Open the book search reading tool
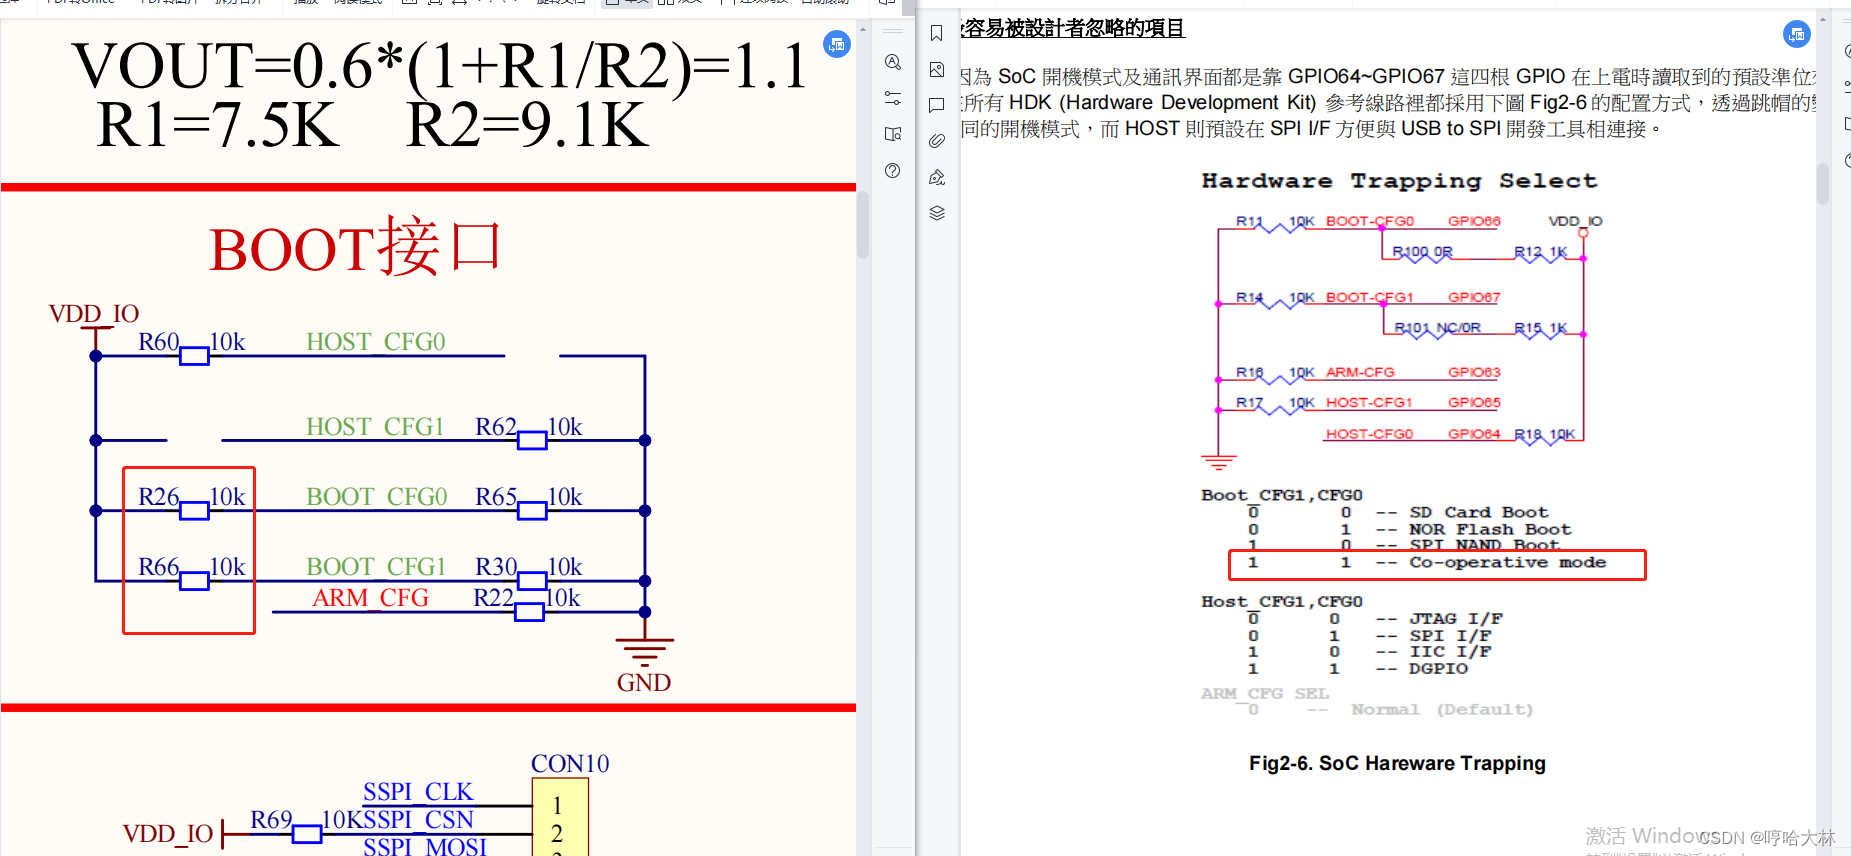This screenshot has width=1851, height=856. click(x=893, y=134)
